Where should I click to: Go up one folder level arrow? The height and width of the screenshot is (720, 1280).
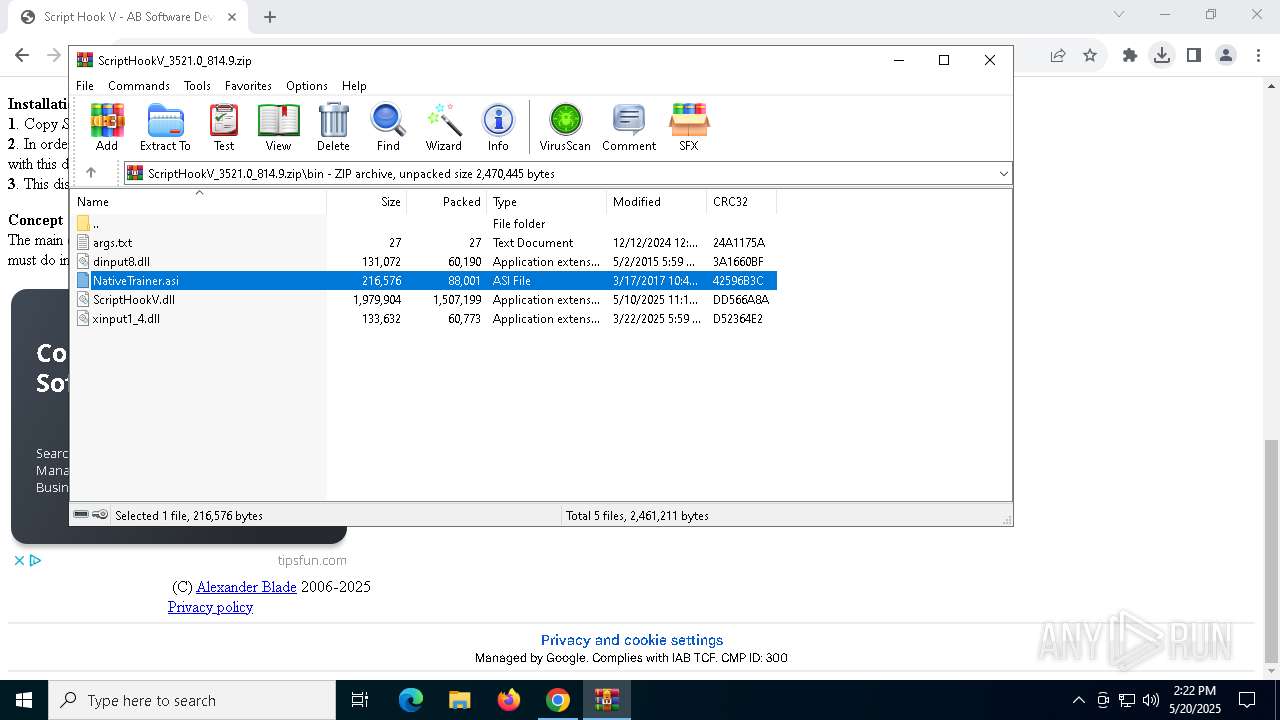(x=91, y=173)
